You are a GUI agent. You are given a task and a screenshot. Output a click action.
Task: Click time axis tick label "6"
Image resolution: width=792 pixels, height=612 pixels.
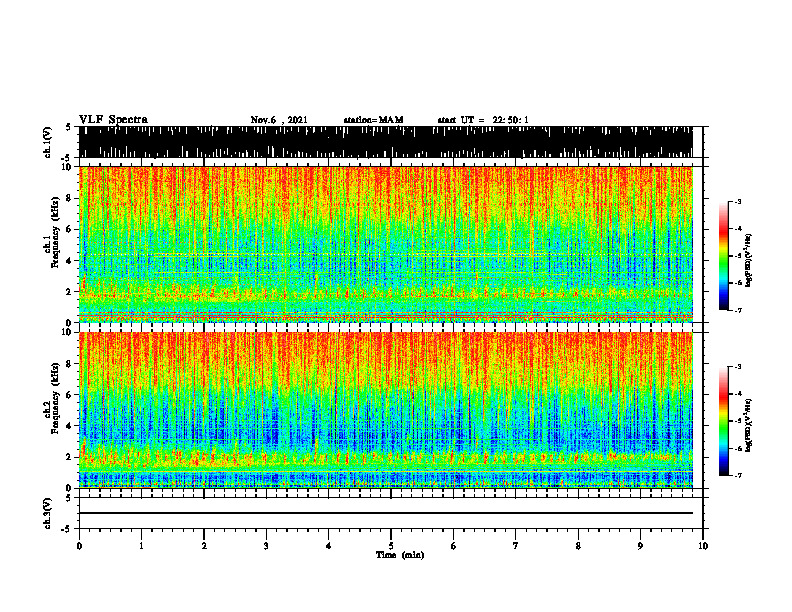(454, 546)
